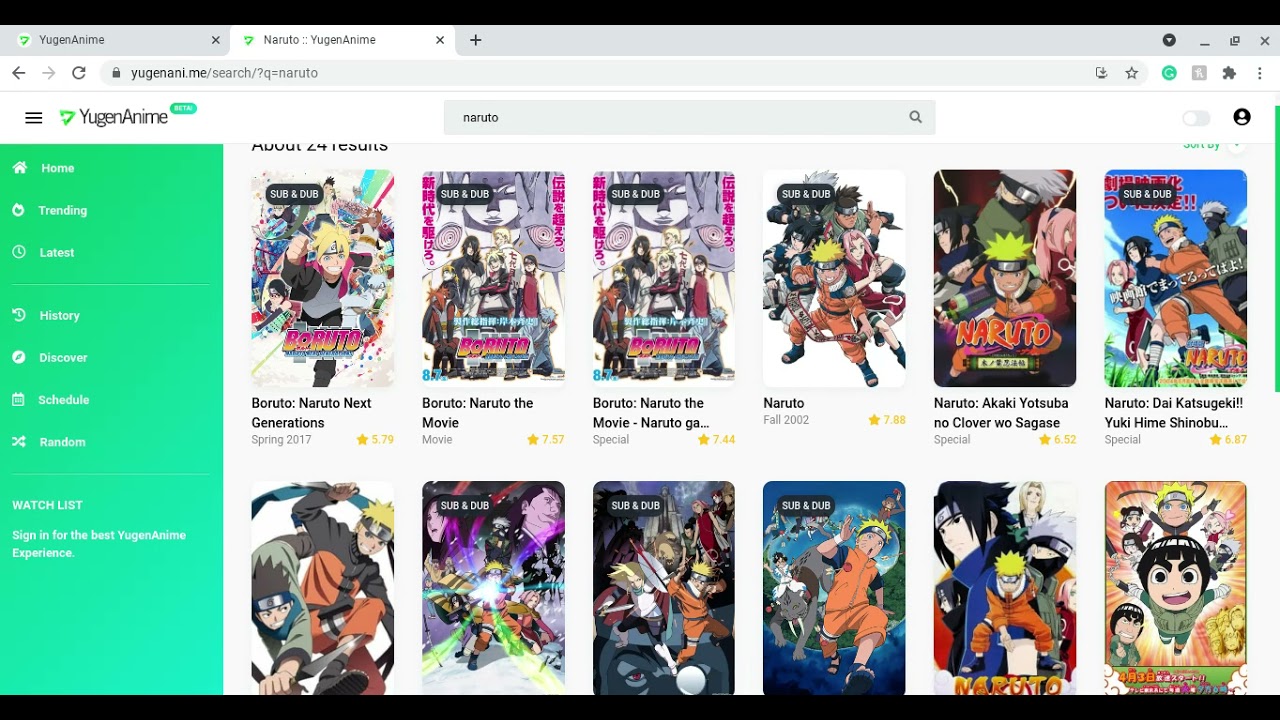Viewport: 1280px width, 720px height.
Task: Open Naruto: Akaki Yotsuba poster
Action: pyautogui.click(x=1005, y=278)
